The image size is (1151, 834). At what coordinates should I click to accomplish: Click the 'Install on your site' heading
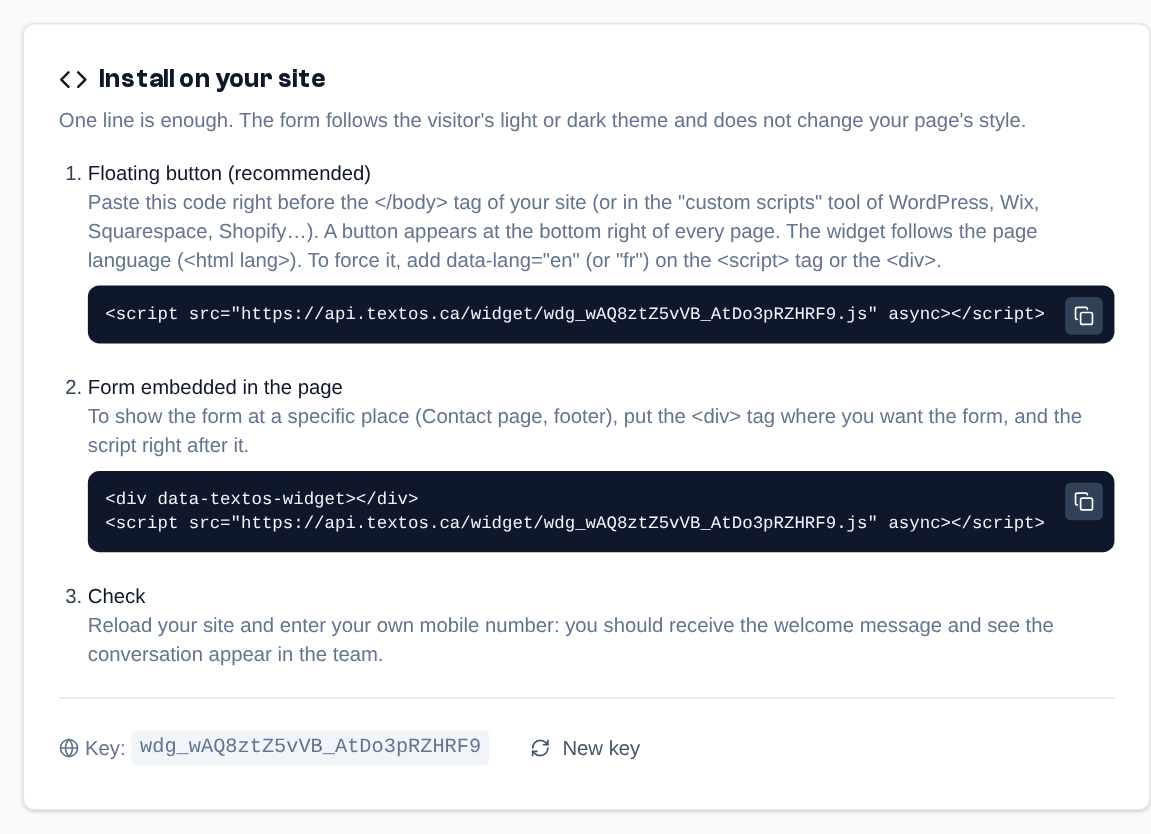212,79
